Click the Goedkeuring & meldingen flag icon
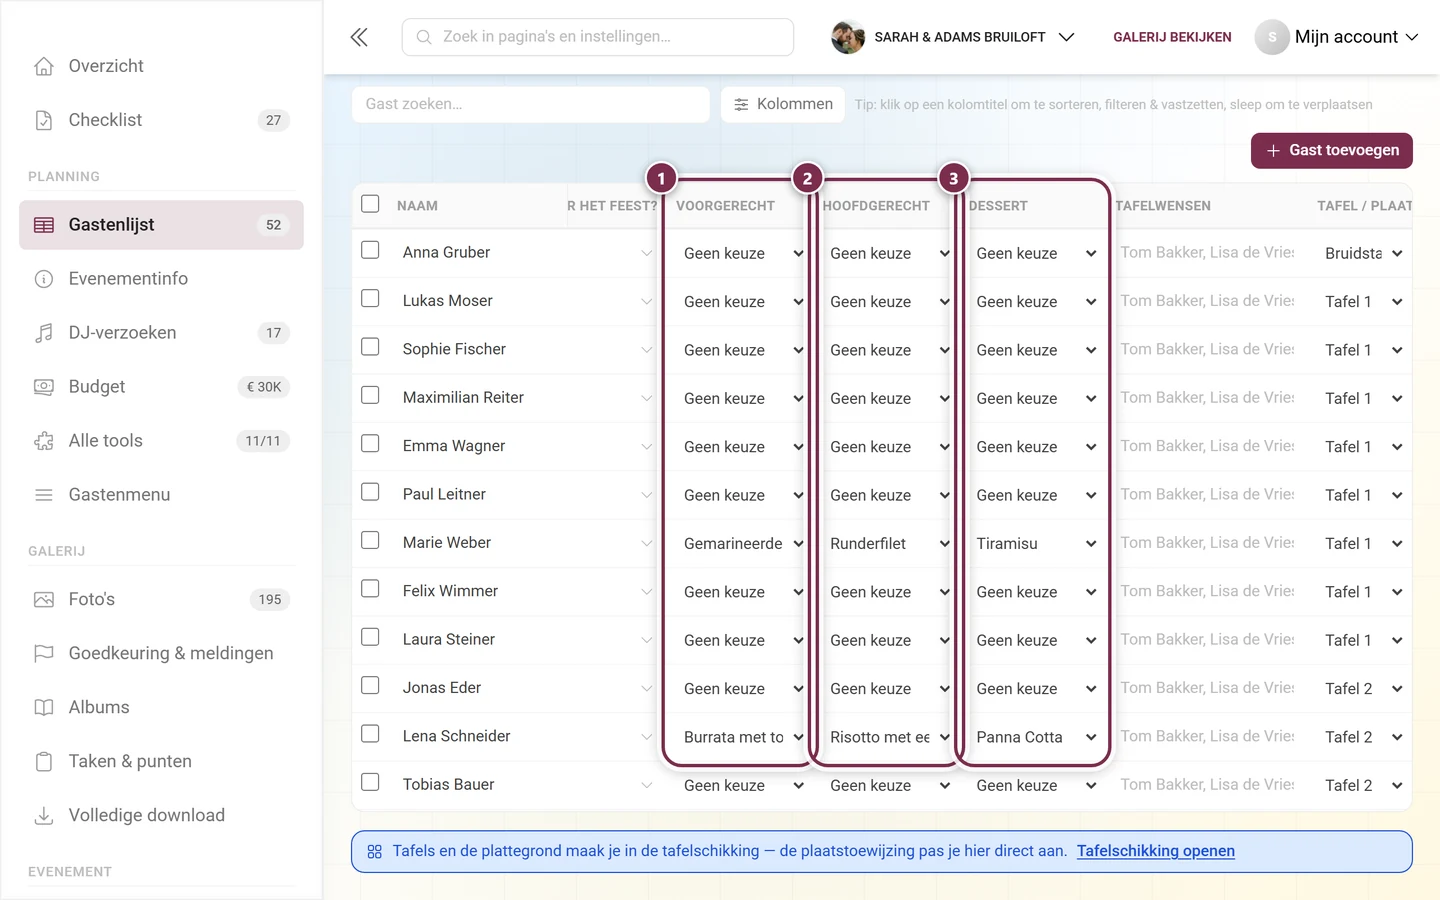 tap(44, 654)
